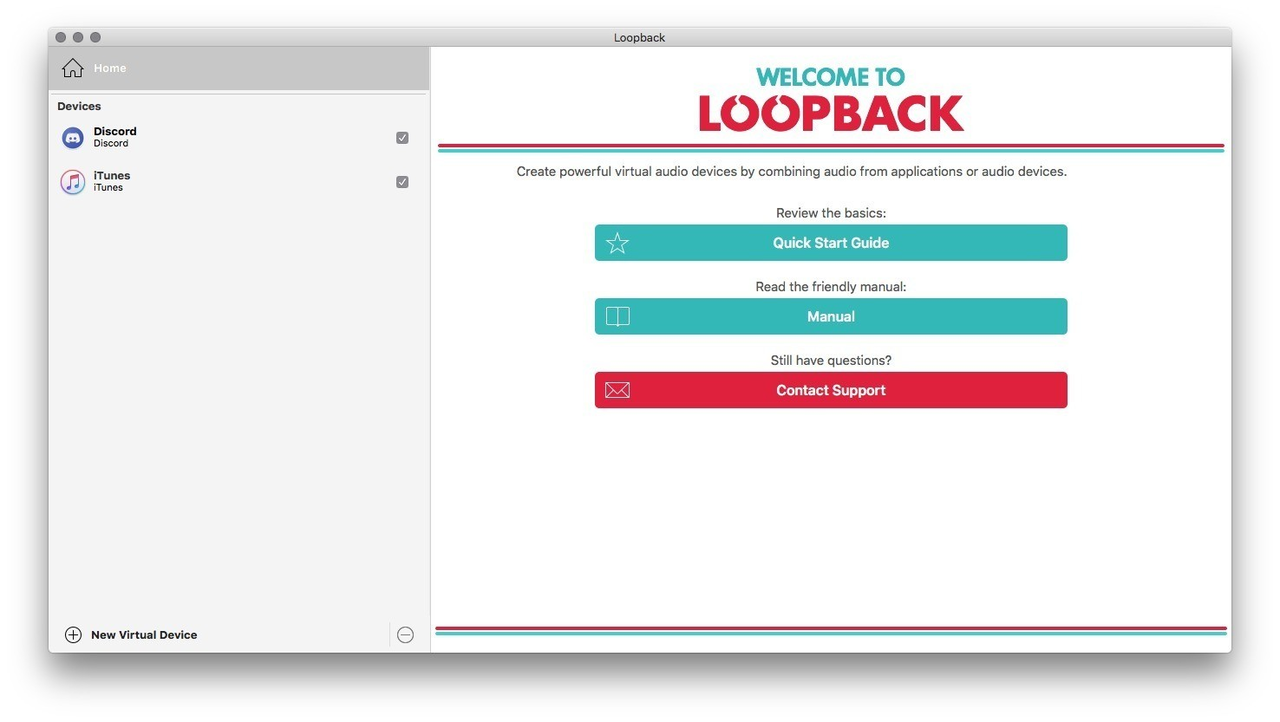Close the Loopback window
The width and height of the screenshot is (1280, 722).
pyautogui.click(x=61, y=37)
